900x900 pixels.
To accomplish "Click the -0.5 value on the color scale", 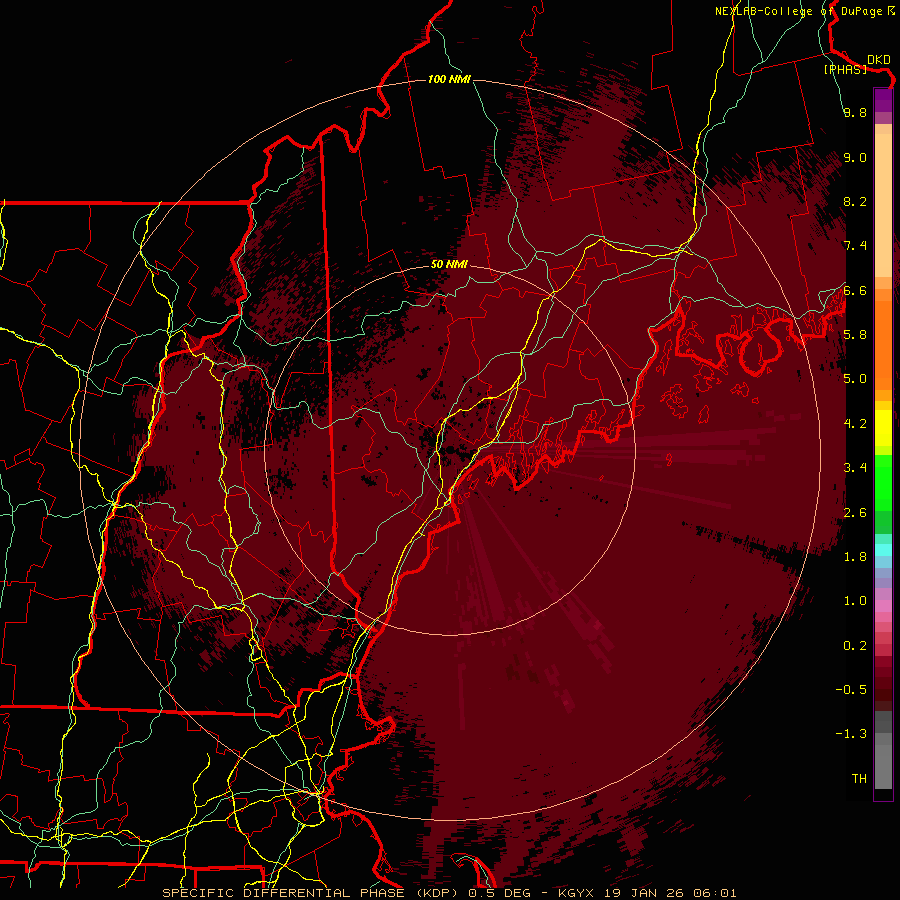I will pyautogui.click(x=851, y=690).
